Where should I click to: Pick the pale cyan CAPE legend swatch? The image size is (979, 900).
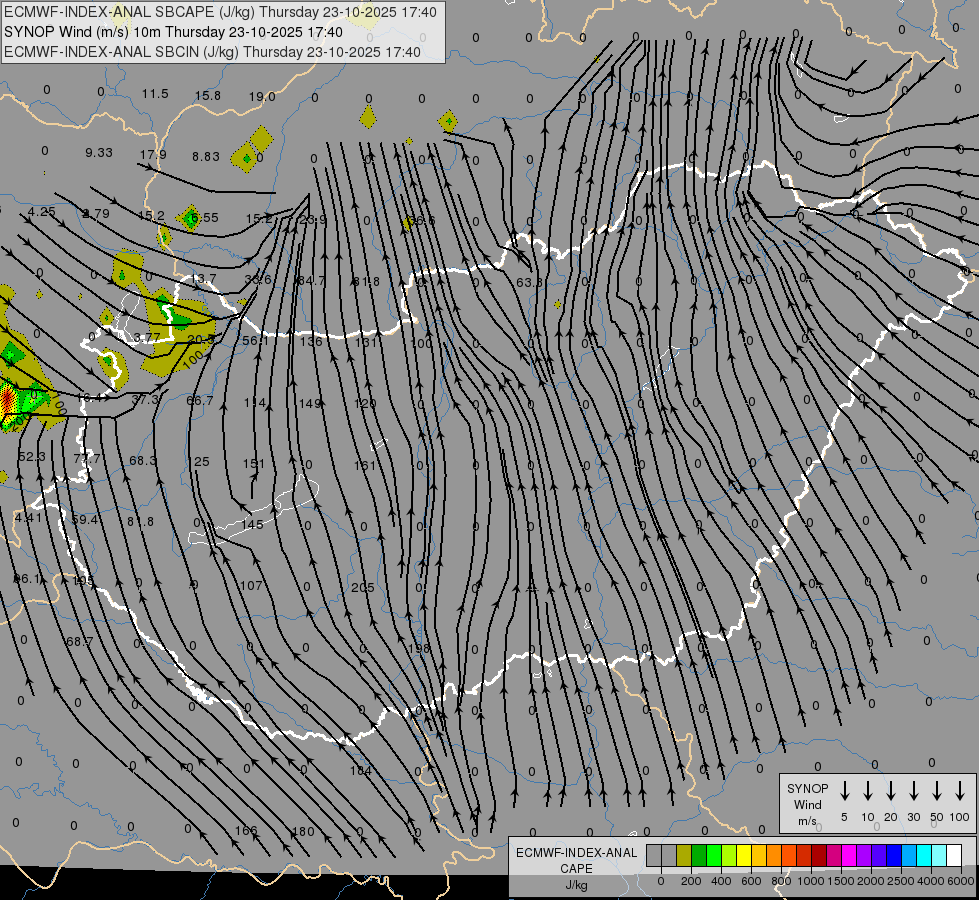pos(938,856)
